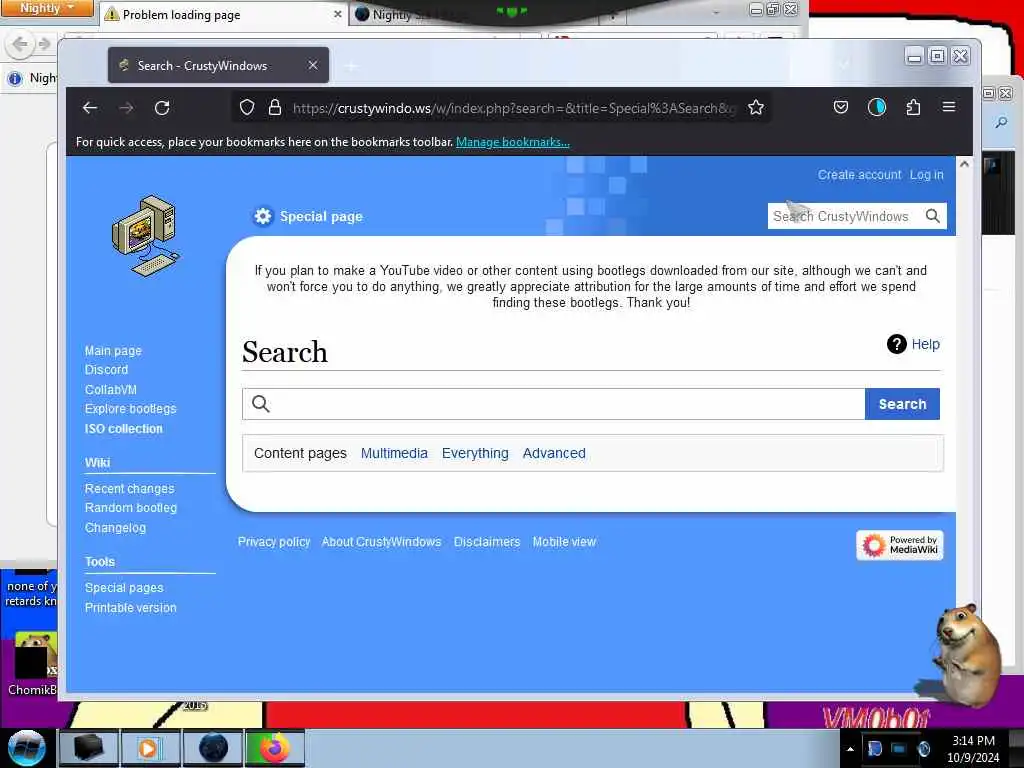Image resolution: width=1024 pixels, height=768 pixels.
Task: Open the ChomikB desktop icon
Action: coord(31,663)
